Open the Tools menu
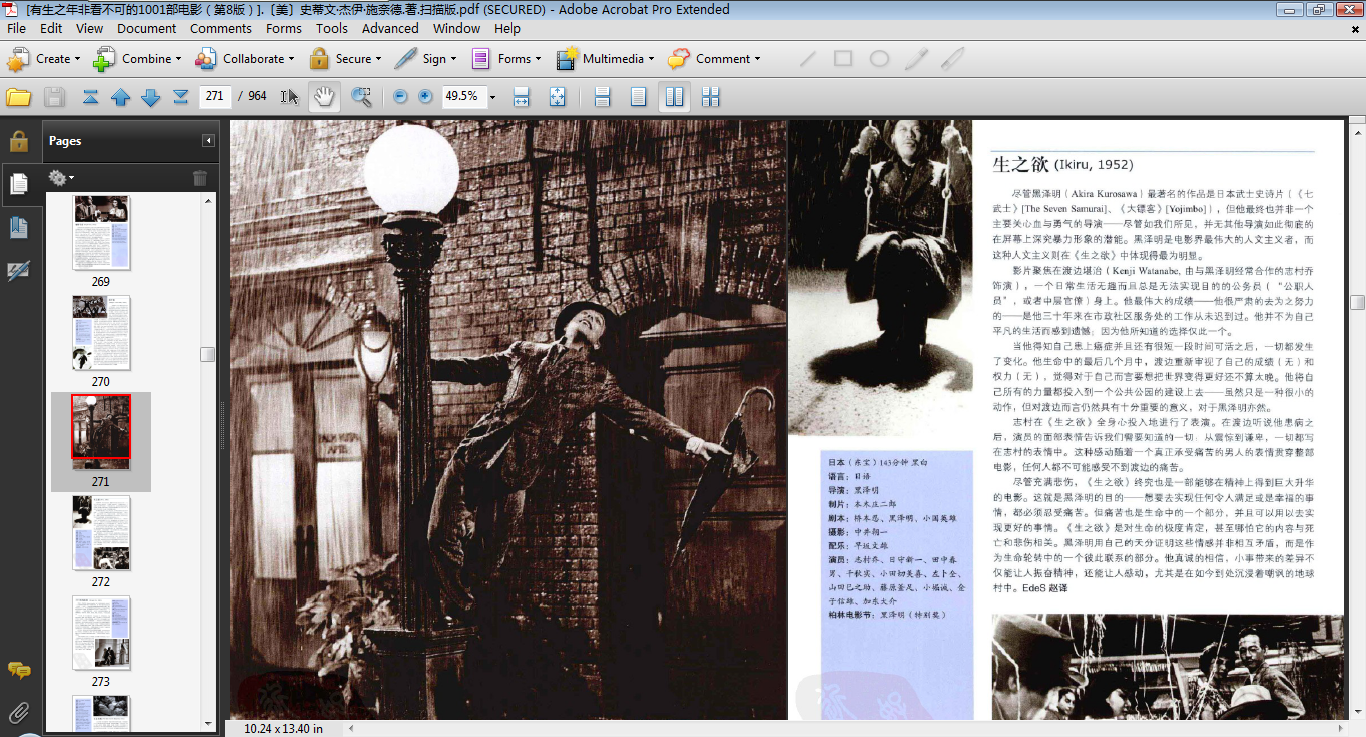This screenshot has height=737, width=1366. 331,29
